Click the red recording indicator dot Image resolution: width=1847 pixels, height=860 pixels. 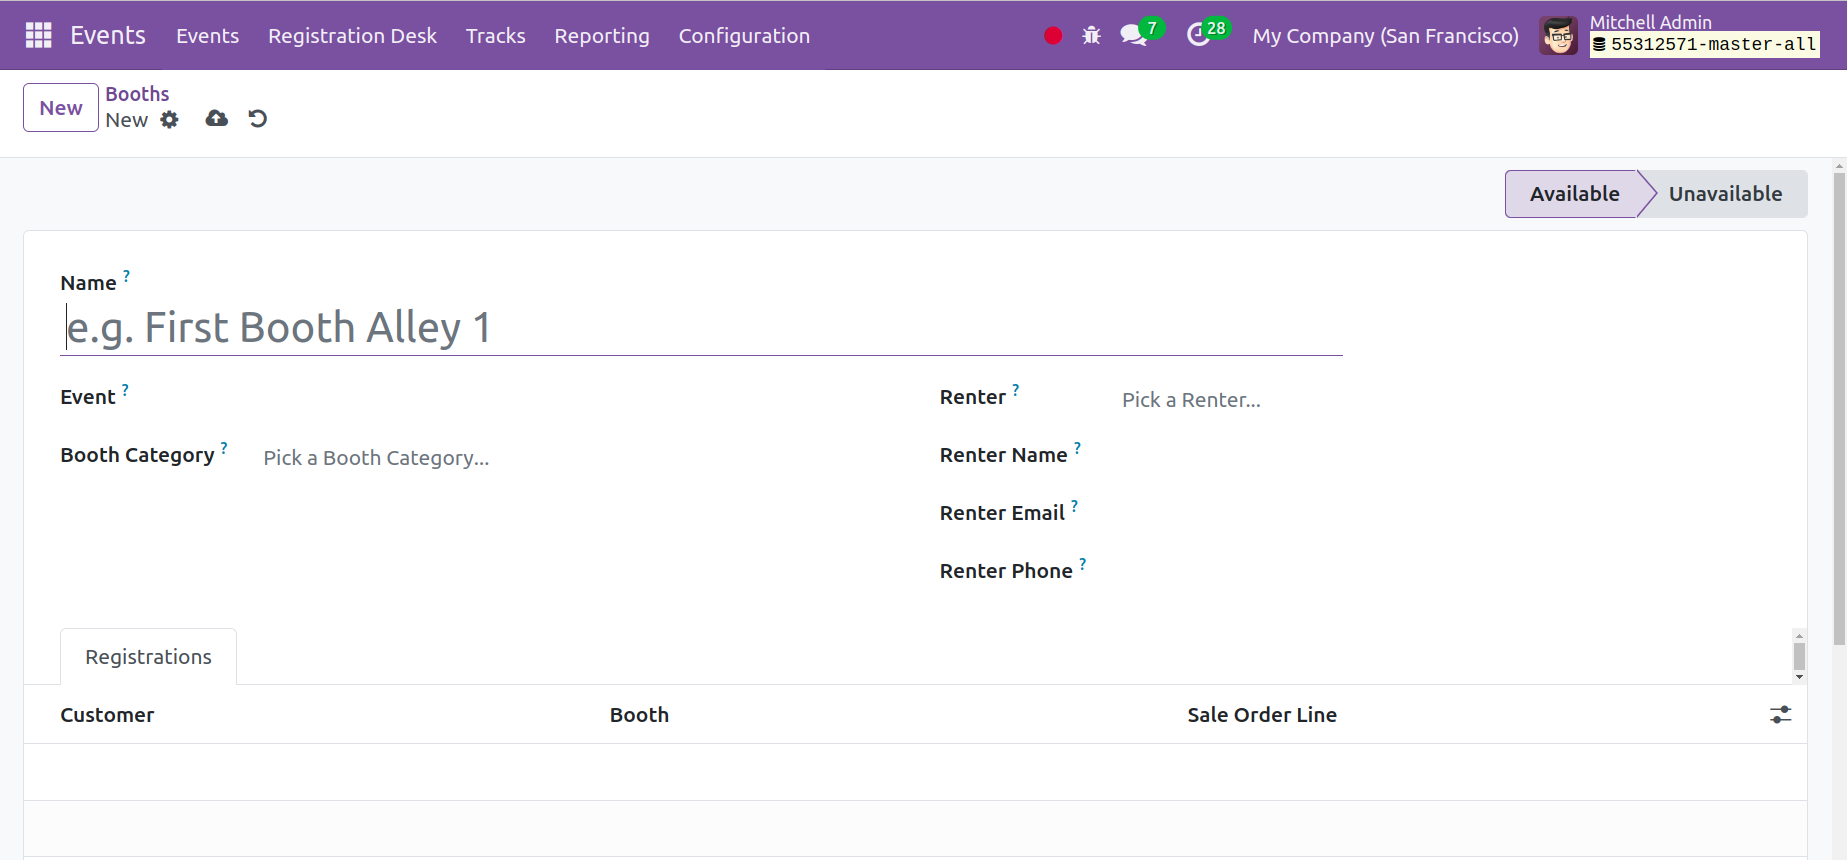click(1053, 36)
